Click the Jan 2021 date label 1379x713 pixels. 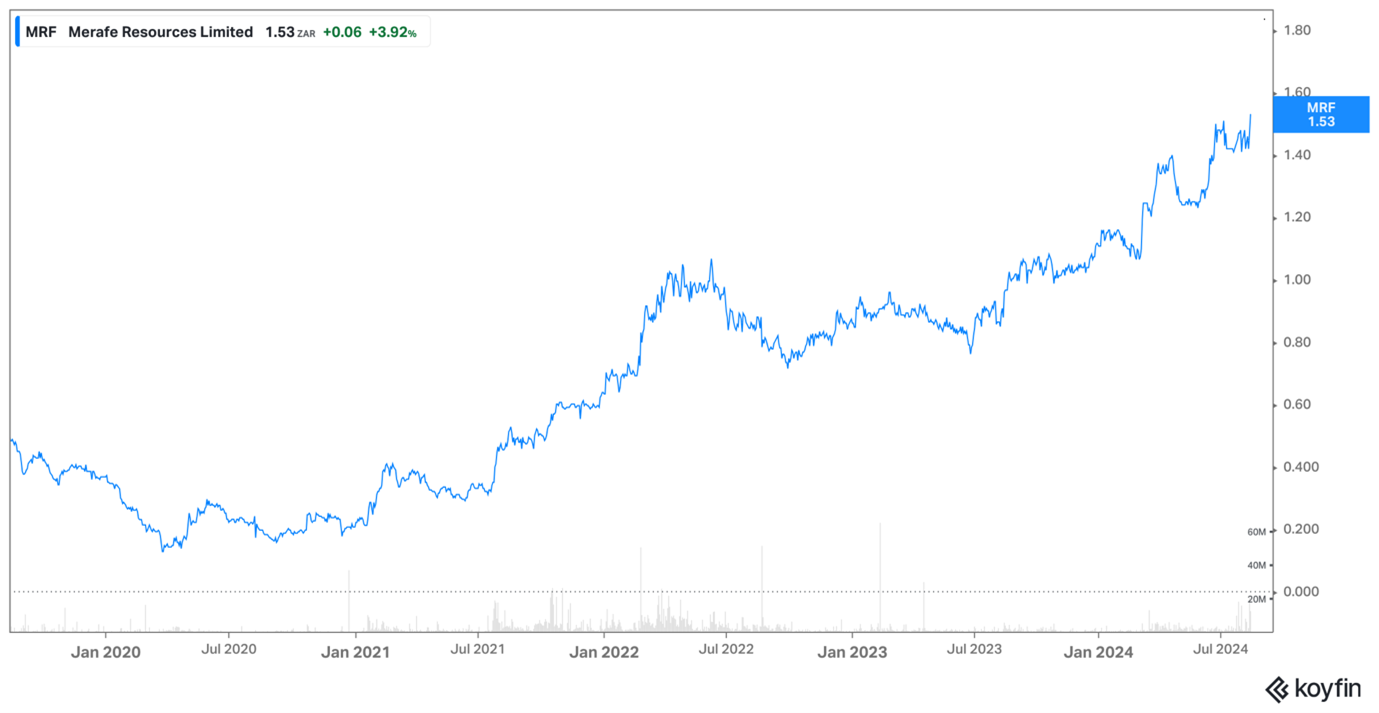click(355, 652)
